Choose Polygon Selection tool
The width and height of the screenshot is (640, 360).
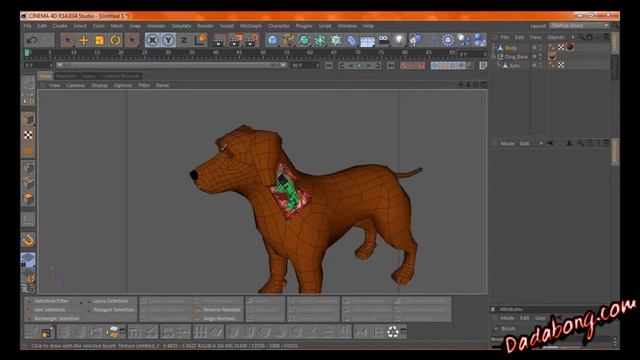[x=114, y=310]
